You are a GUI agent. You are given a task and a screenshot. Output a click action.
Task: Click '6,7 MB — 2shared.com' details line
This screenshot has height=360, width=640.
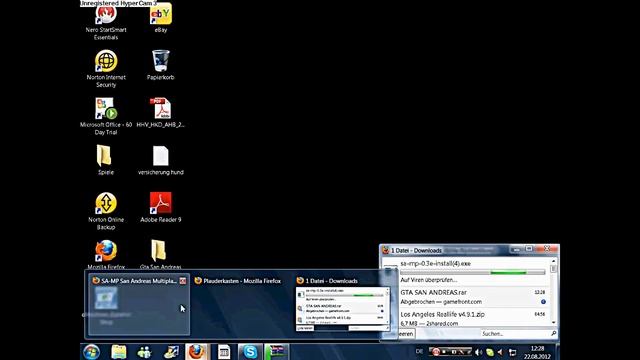click(x=429, y=323)
